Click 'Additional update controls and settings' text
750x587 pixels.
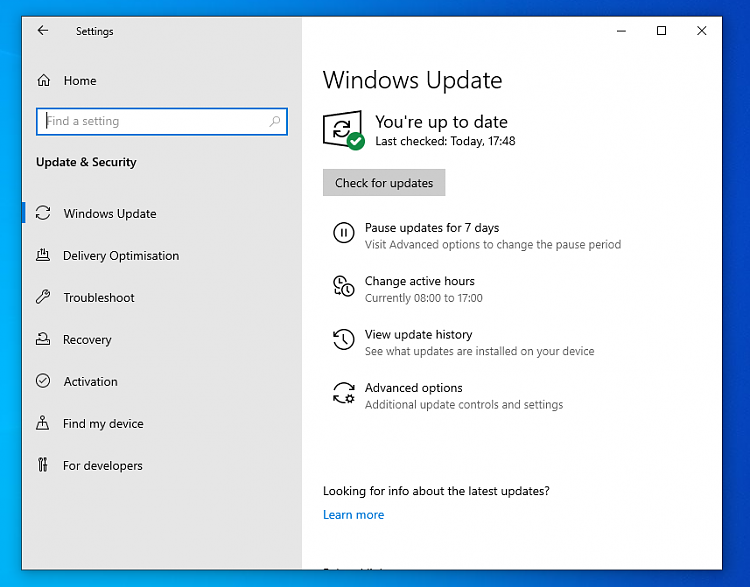point(464,405)
